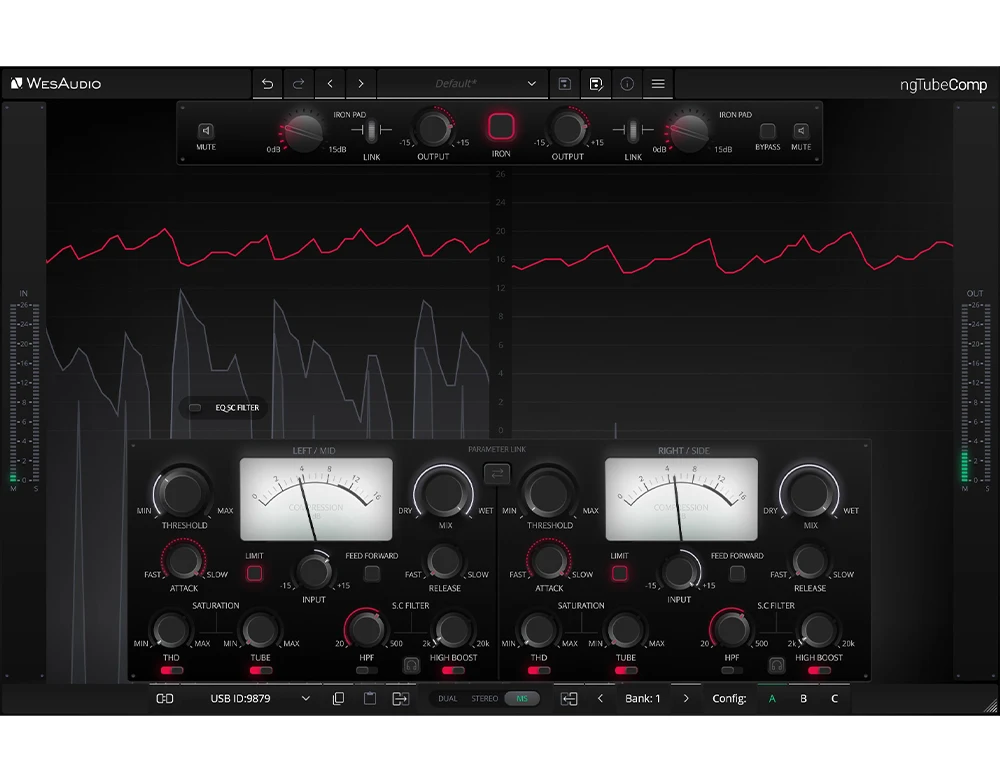Click the LEFT / MID ATTACK knob
This screenshot has width=1000, height=782.
184,561
